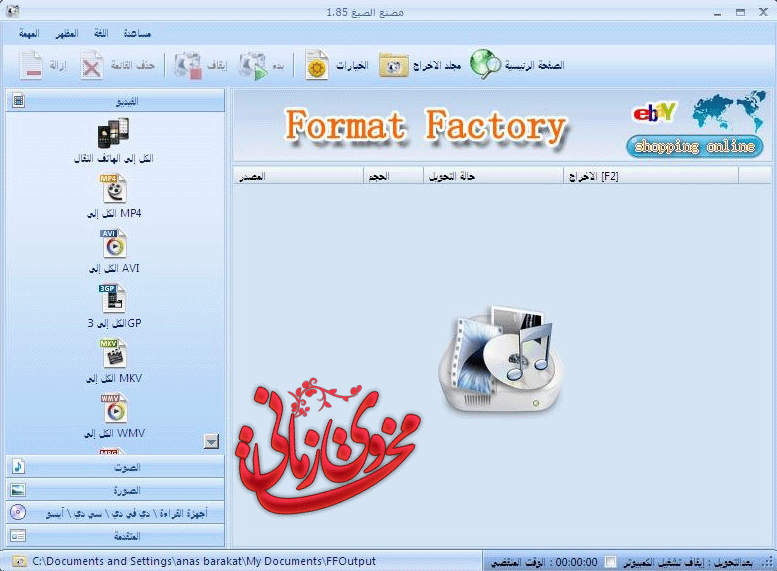Screen dimensions: 777x571
Task: Click the shopping online banner button
Action: [x=694, y=146]
